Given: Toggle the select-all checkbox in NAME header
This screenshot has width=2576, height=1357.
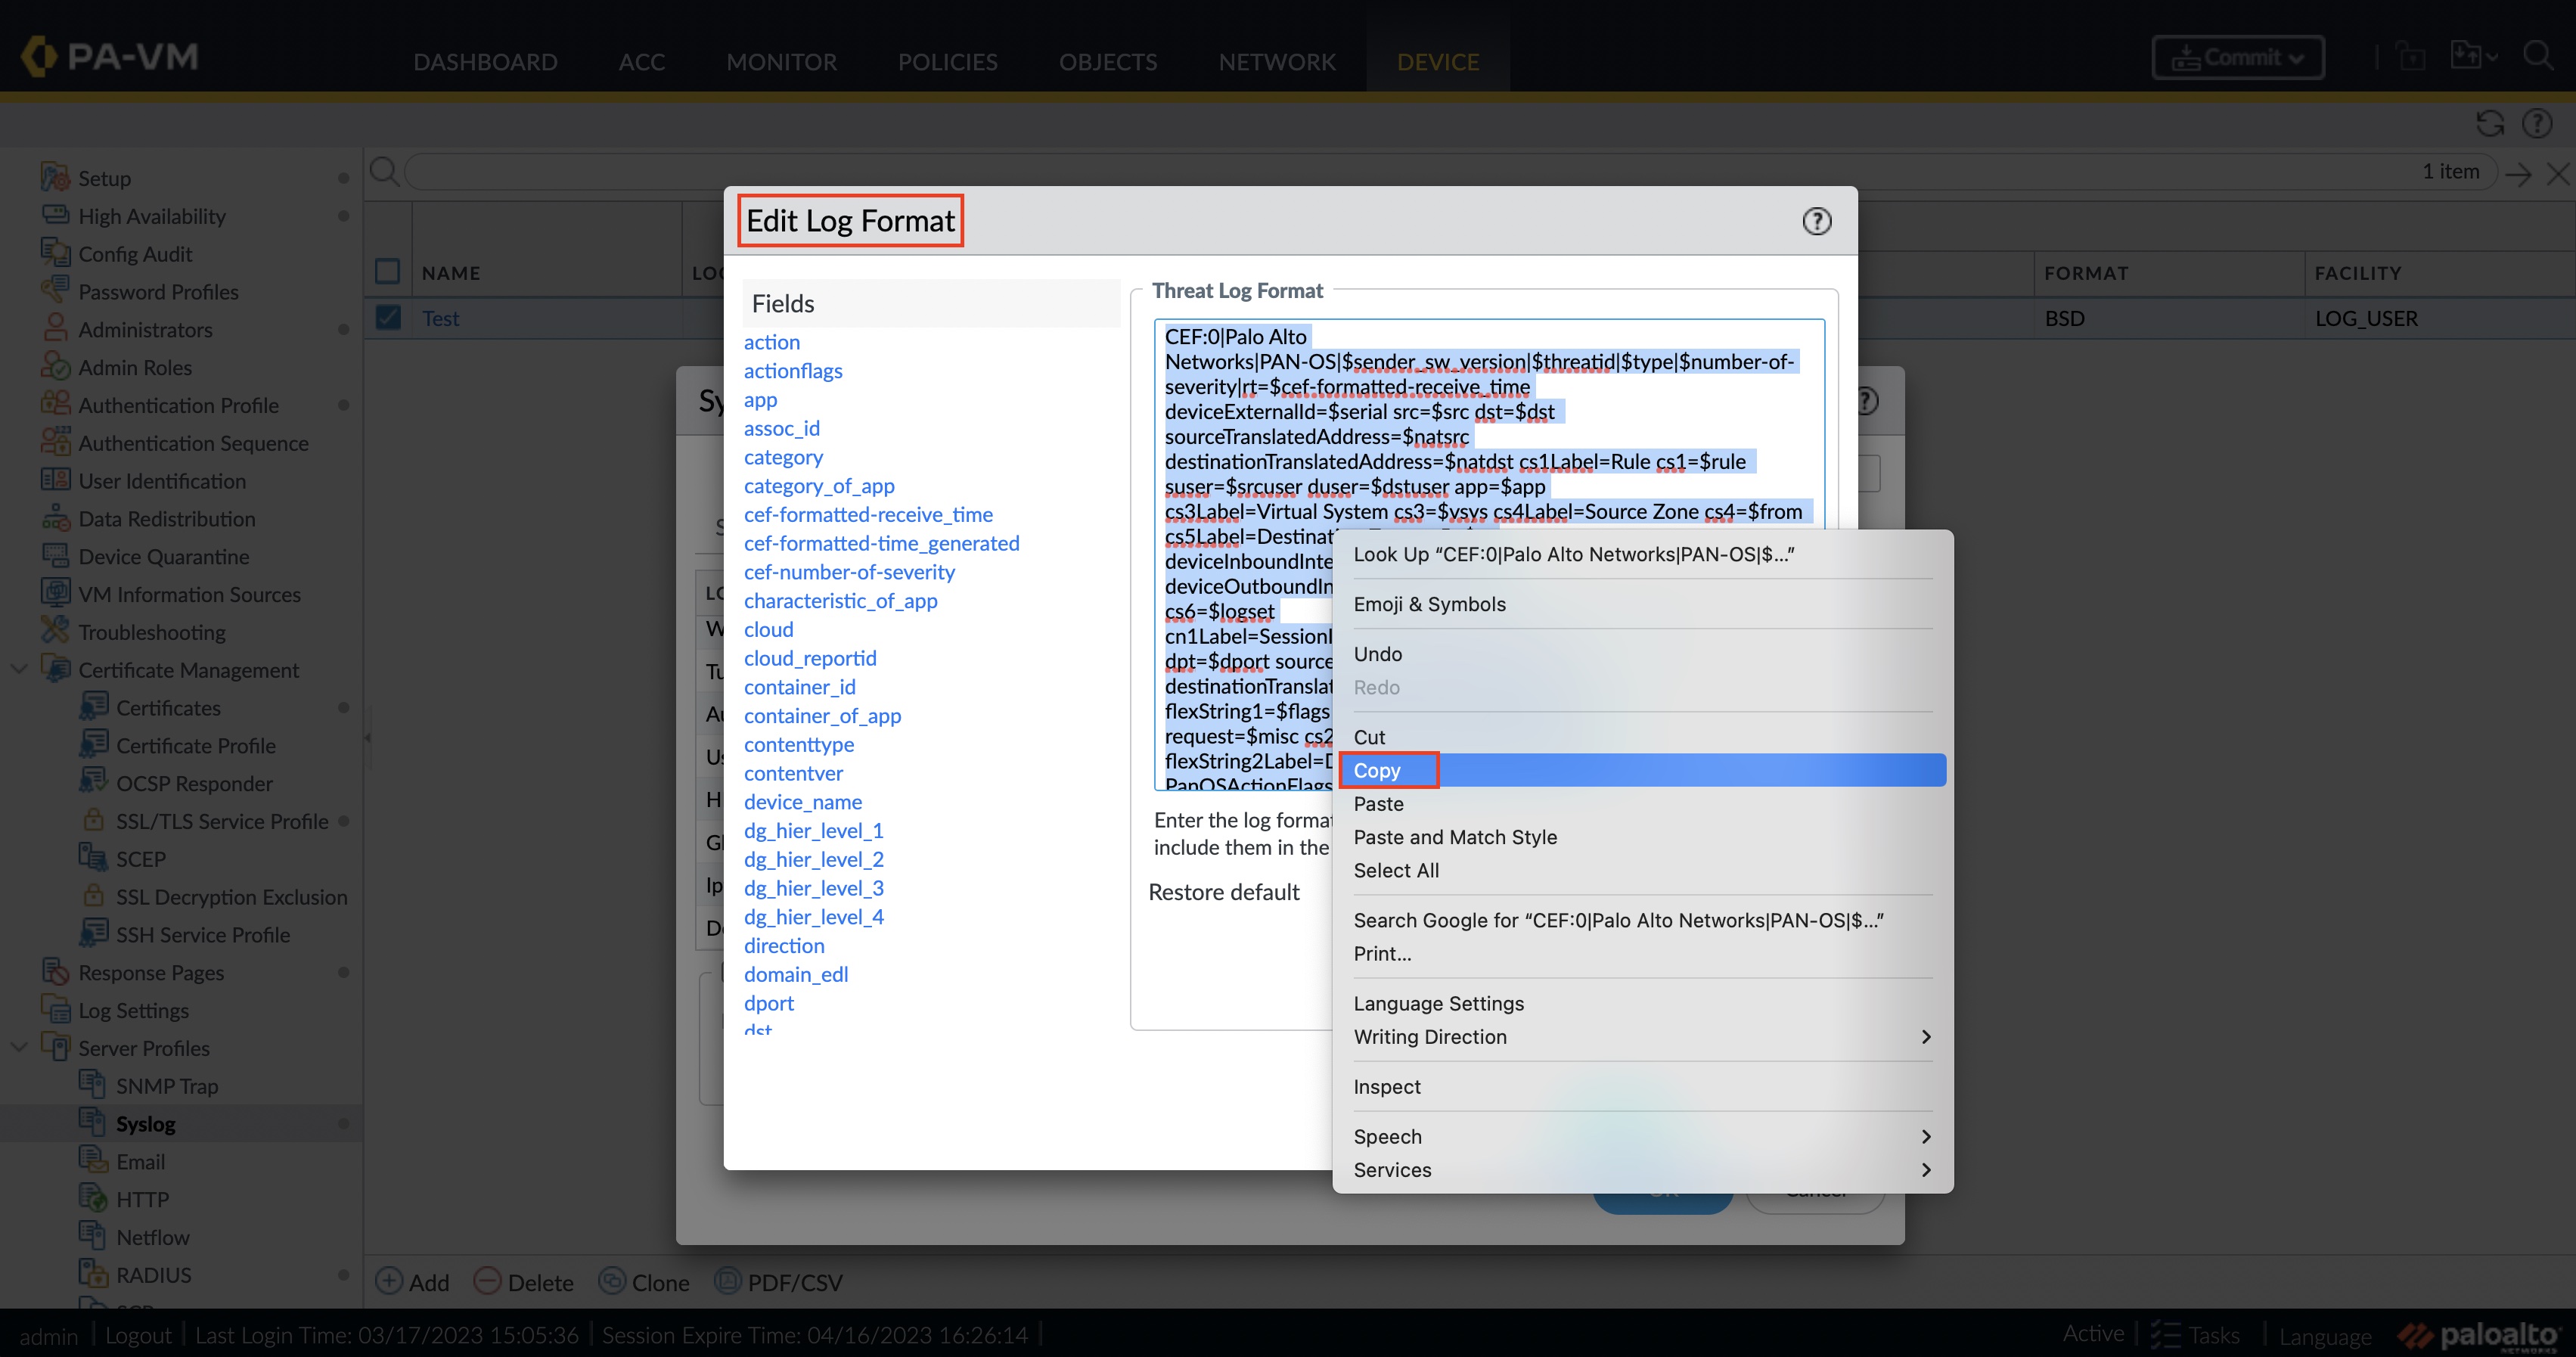Looking at the screenshot, I should pos(388,272).
